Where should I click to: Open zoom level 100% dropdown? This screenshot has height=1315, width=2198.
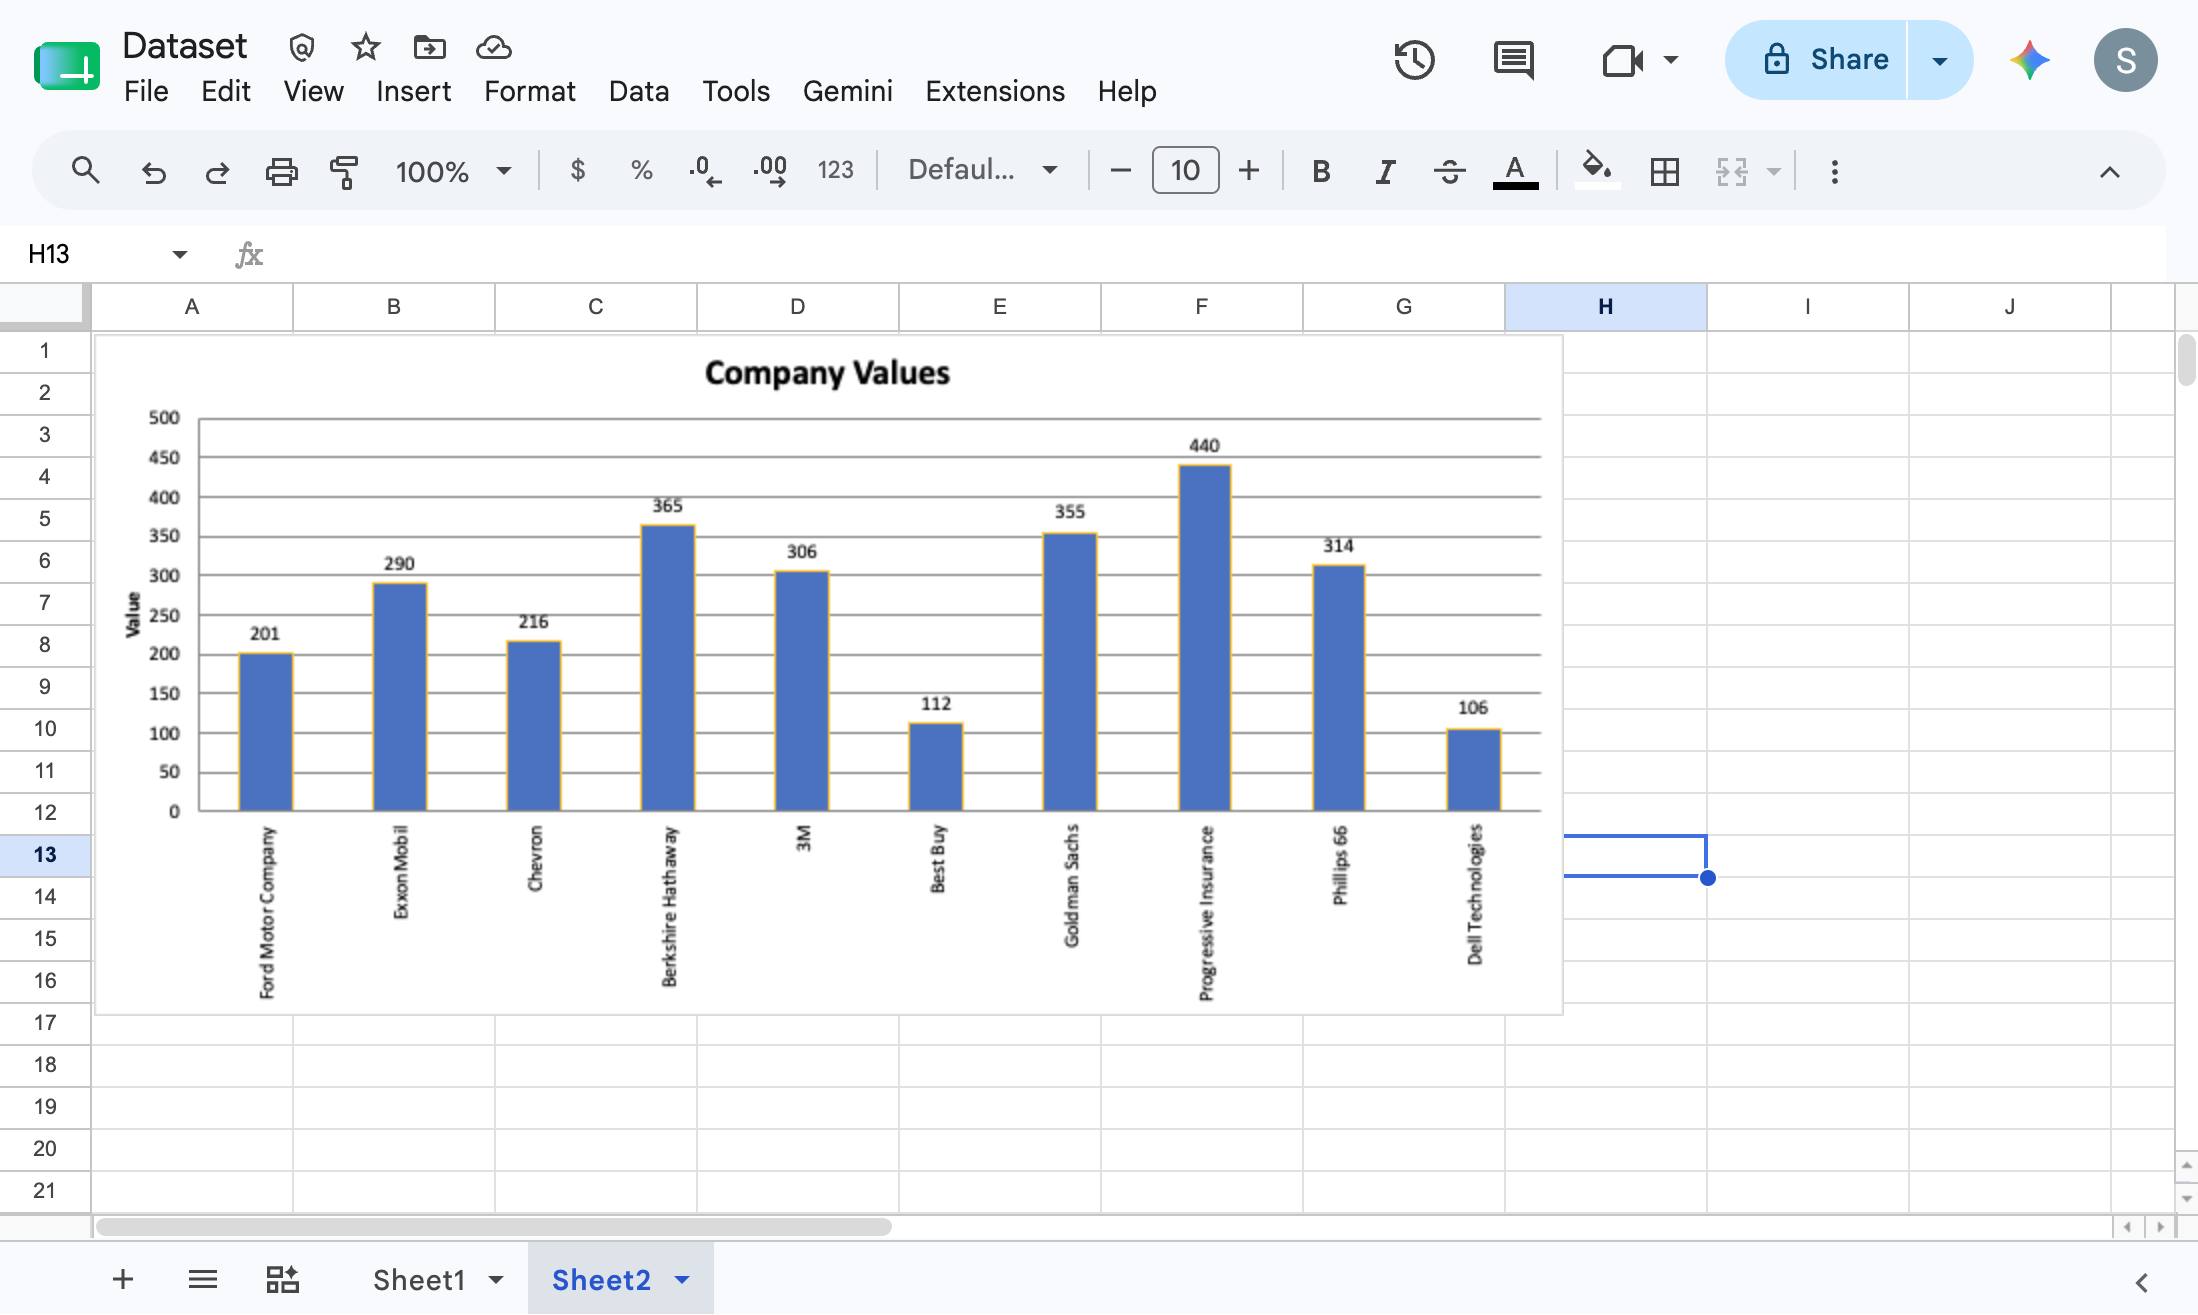tap(453, 171)
